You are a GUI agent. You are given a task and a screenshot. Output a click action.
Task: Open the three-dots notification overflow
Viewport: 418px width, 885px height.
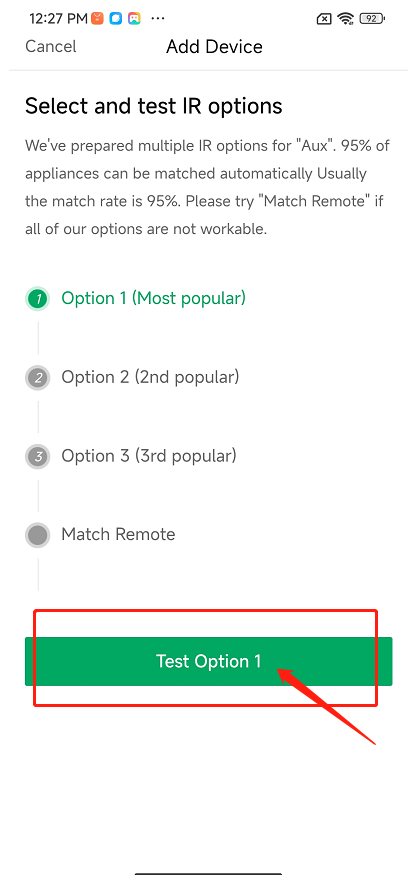pos(158,19)
